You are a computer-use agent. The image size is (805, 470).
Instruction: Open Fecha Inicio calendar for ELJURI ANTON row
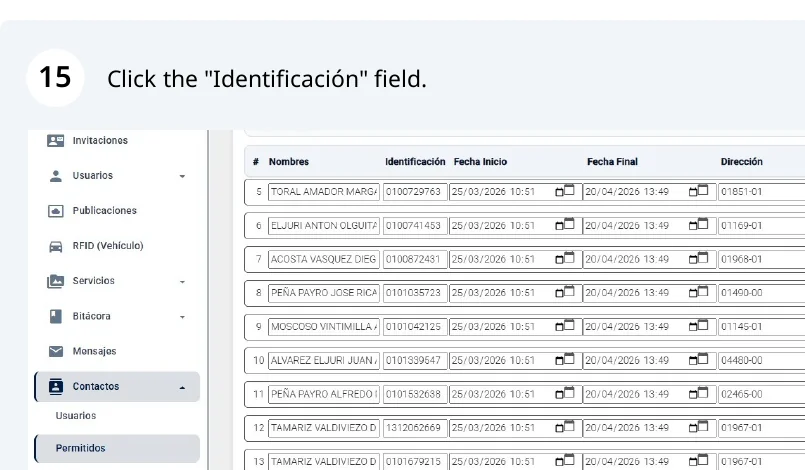pos(565,225)
